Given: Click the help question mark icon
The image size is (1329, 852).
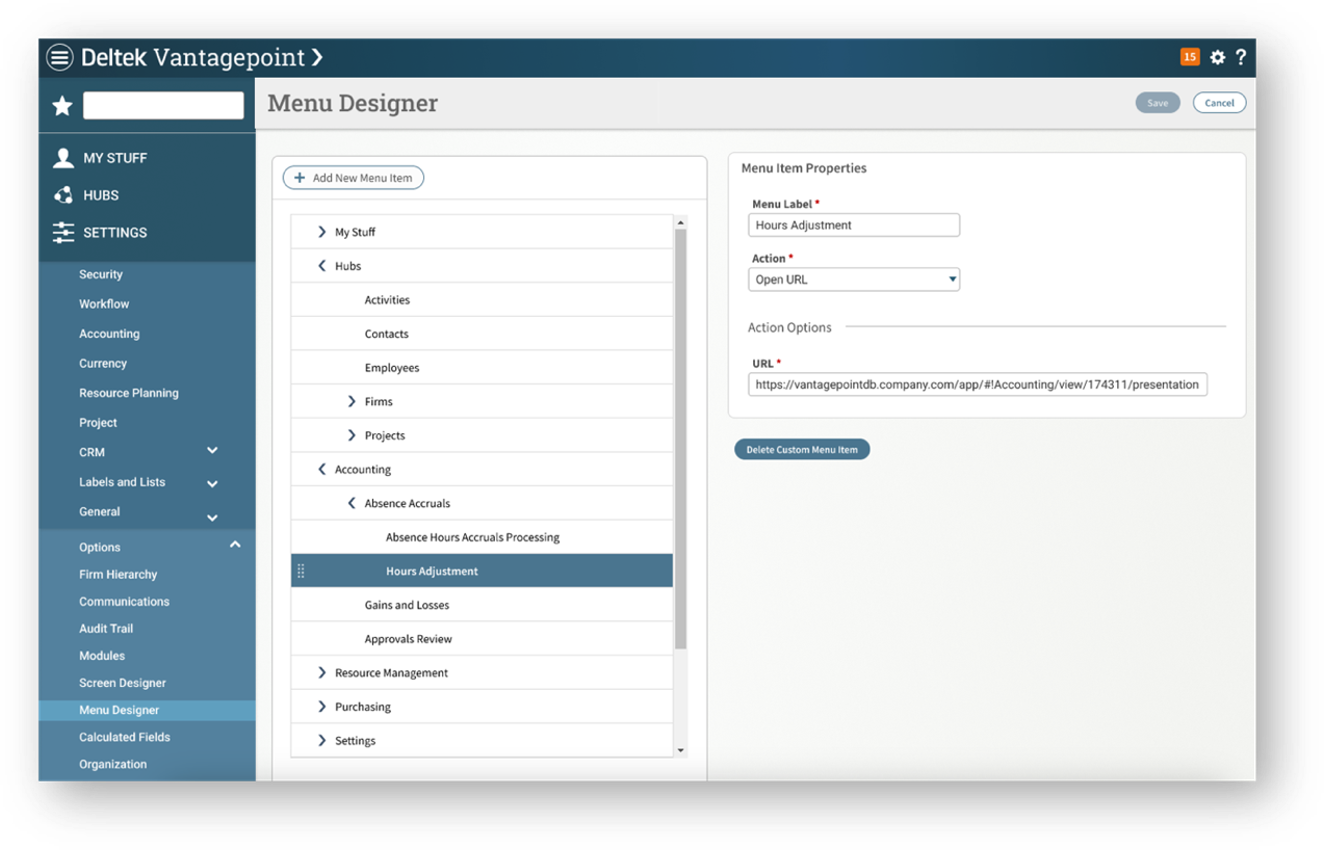Looking at the screenshot, I should (x=1241, y=57).
